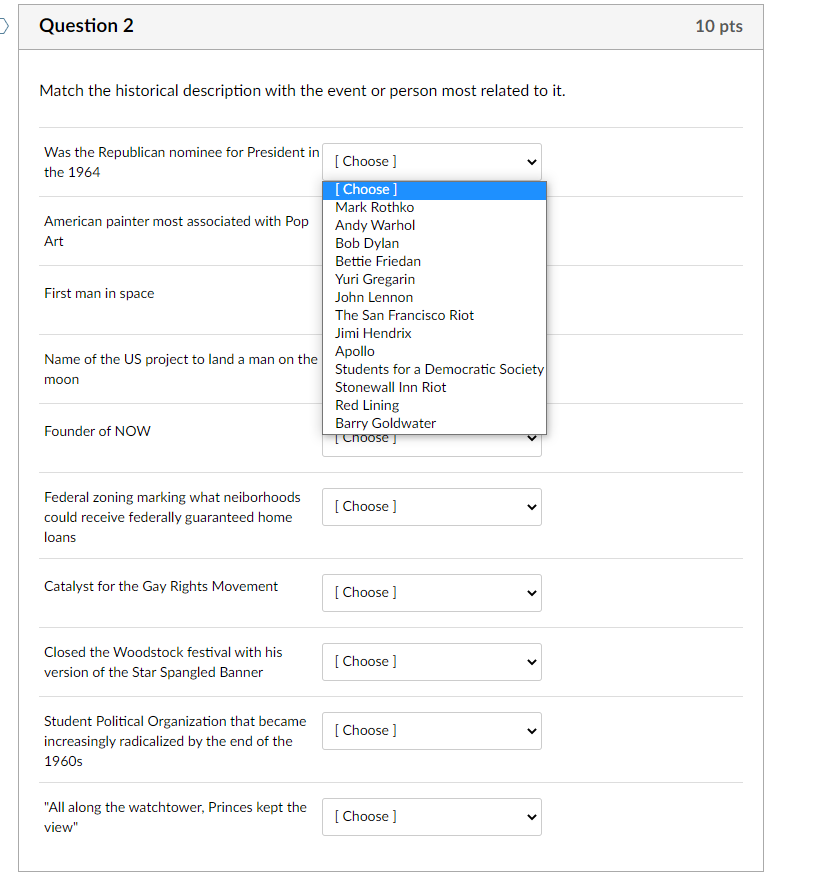Image resolution: width=828 pixels, height=887 pixels.
Task: Open dropdown for Republican nominee 1964 question
Action: pyautogui.click(x=432, y=162)
